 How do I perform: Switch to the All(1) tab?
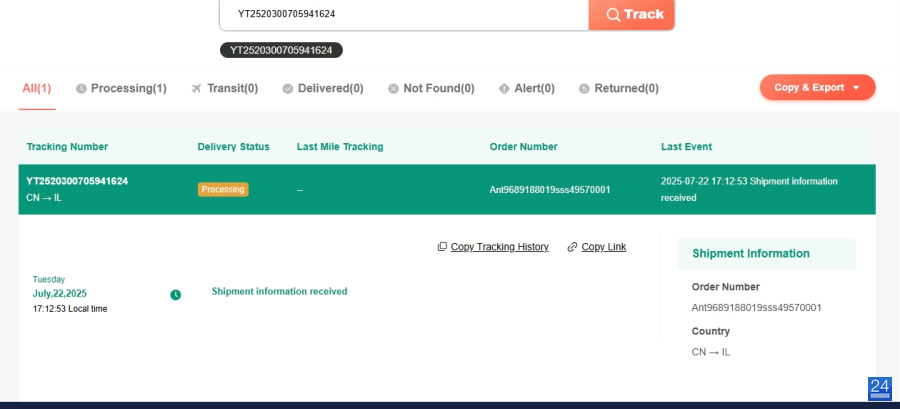(x=37, y=88)
